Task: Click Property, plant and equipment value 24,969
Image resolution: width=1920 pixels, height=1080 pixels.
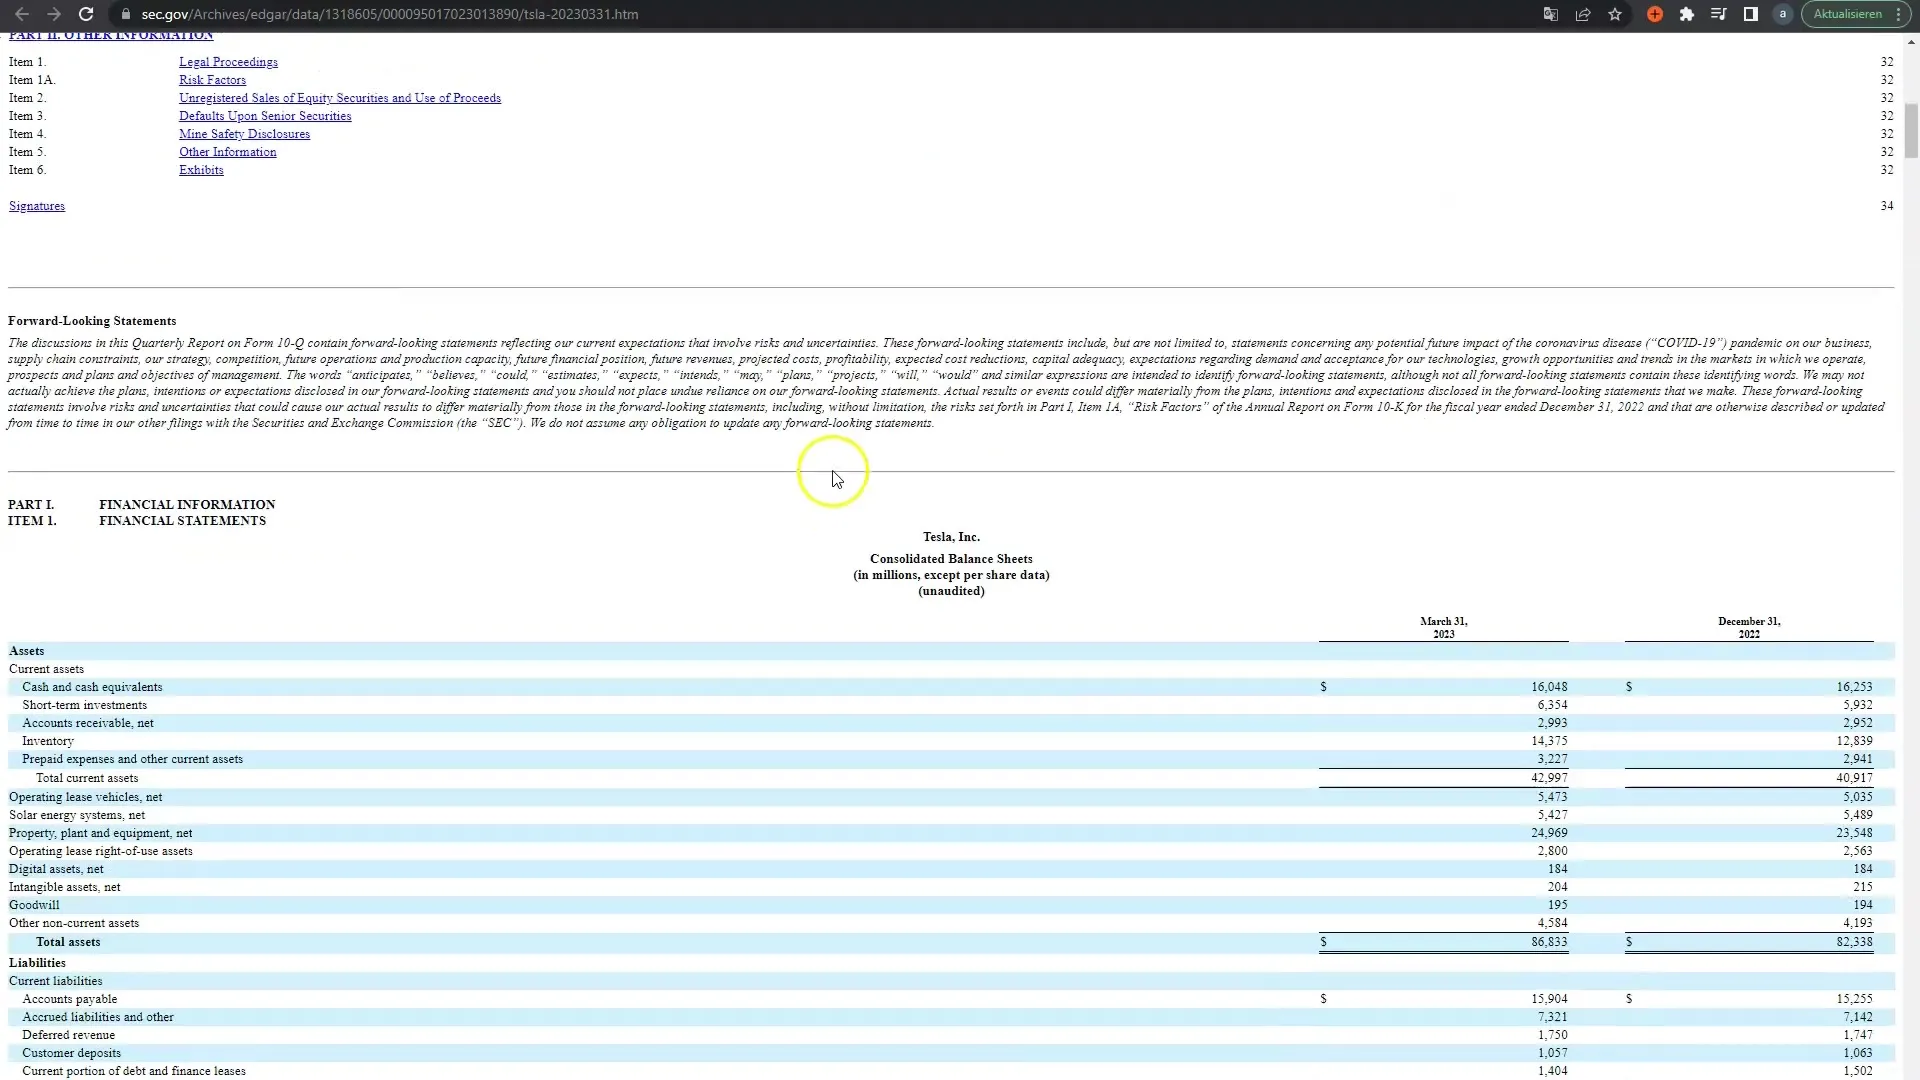Action: coord(1549,833)
